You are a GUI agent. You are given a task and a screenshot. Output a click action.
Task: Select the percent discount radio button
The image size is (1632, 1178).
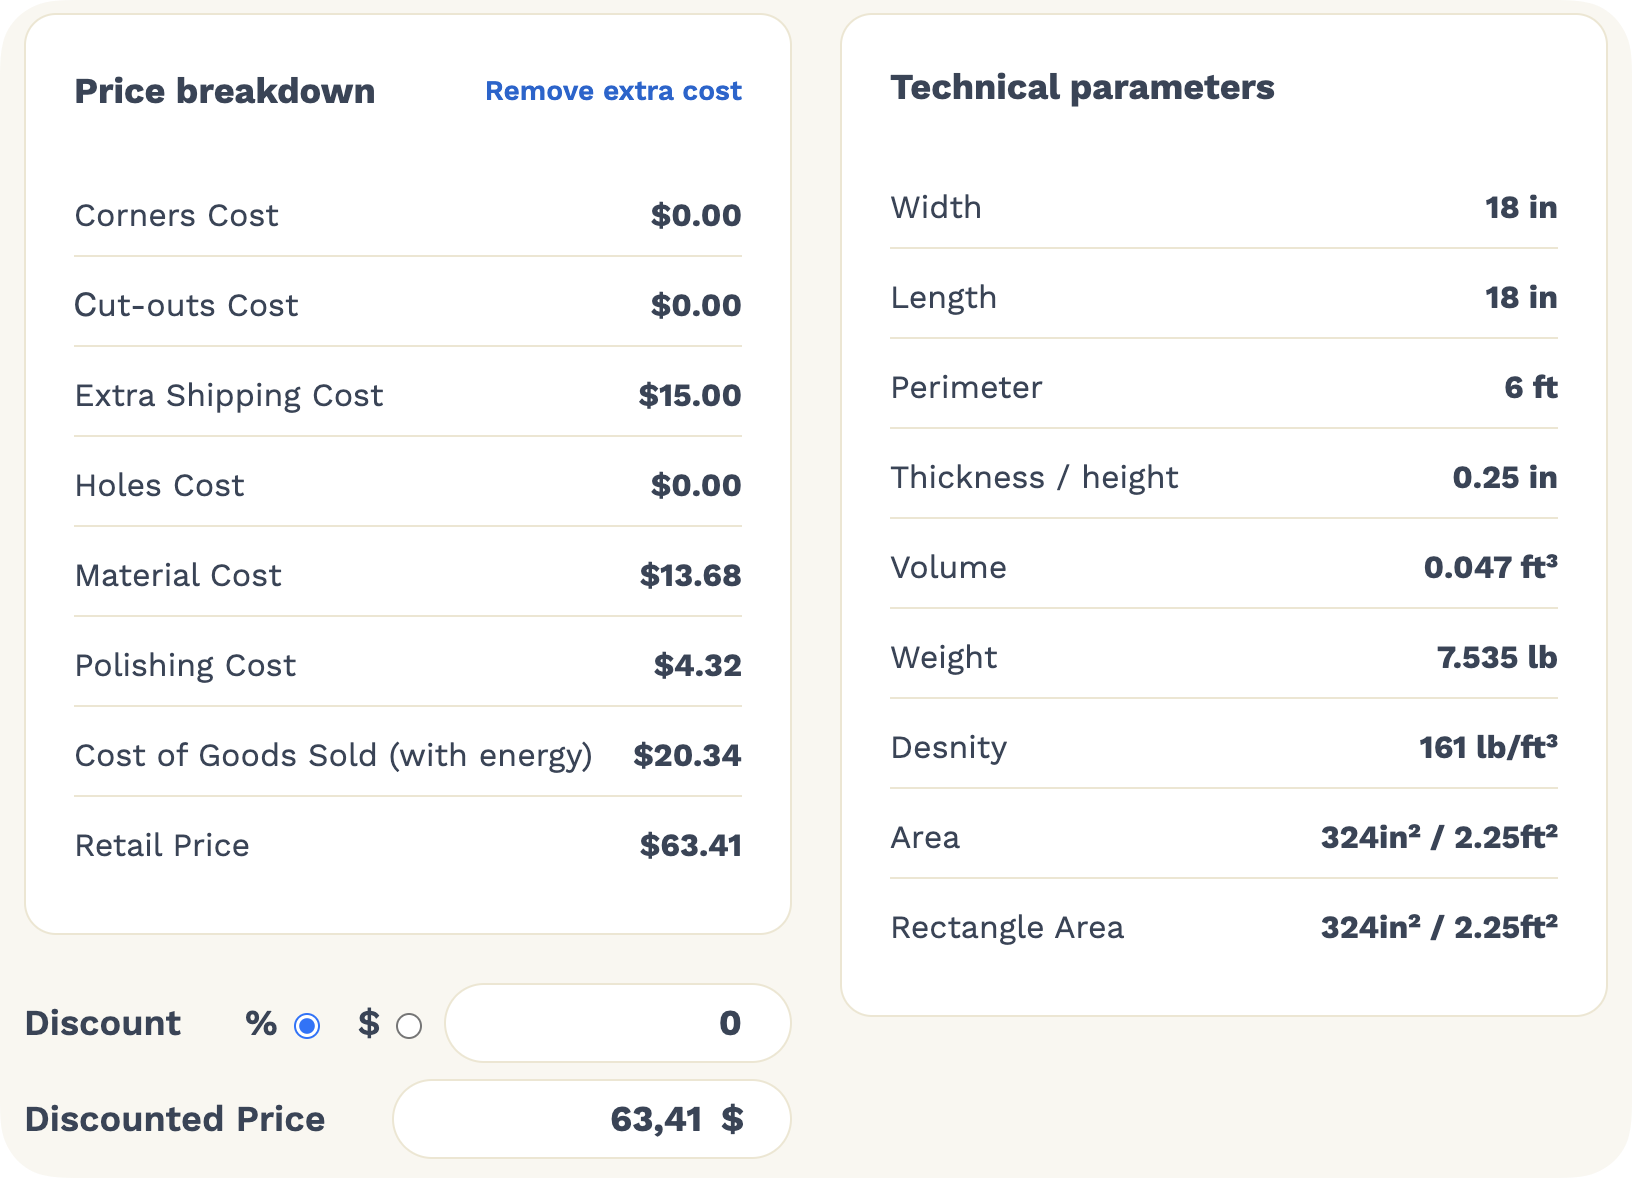pyautogui.click(x=307, y=1026)
